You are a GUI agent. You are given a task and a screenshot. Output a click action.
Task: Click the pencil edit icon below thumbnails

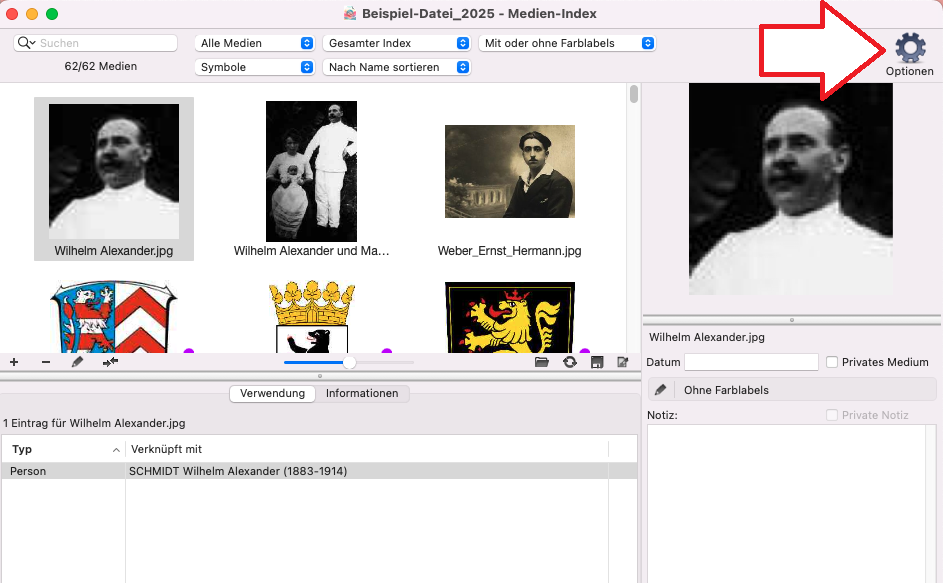(77, 362)
